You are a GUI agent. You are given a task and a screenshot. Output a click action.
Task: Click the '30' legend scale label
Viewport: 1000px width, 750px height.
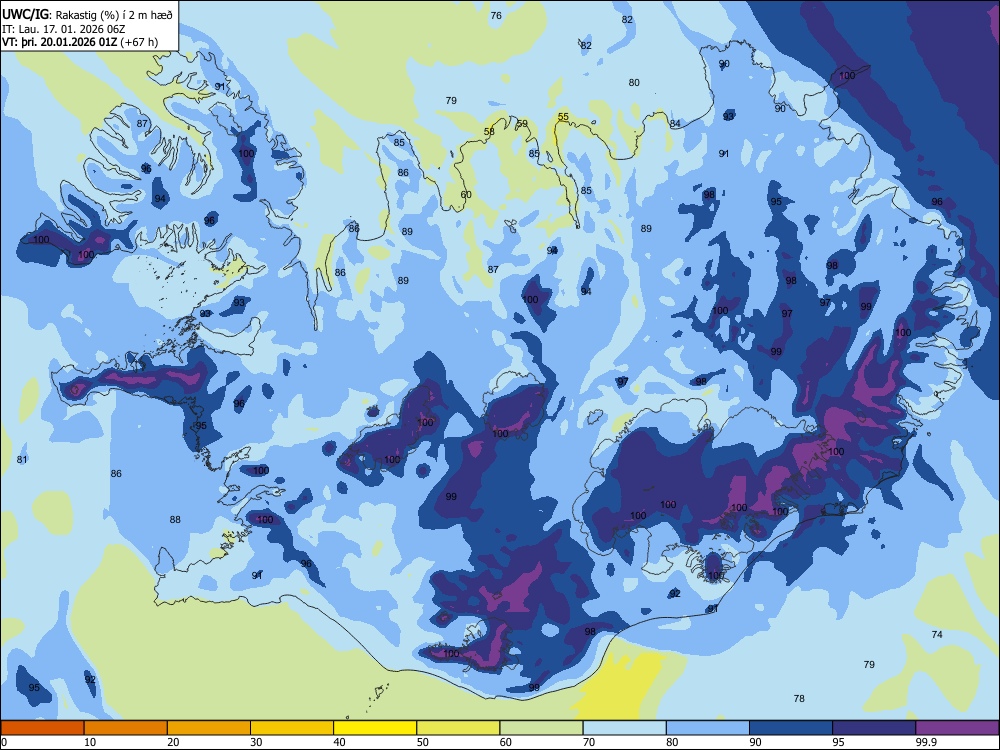(x=256, y=742)
